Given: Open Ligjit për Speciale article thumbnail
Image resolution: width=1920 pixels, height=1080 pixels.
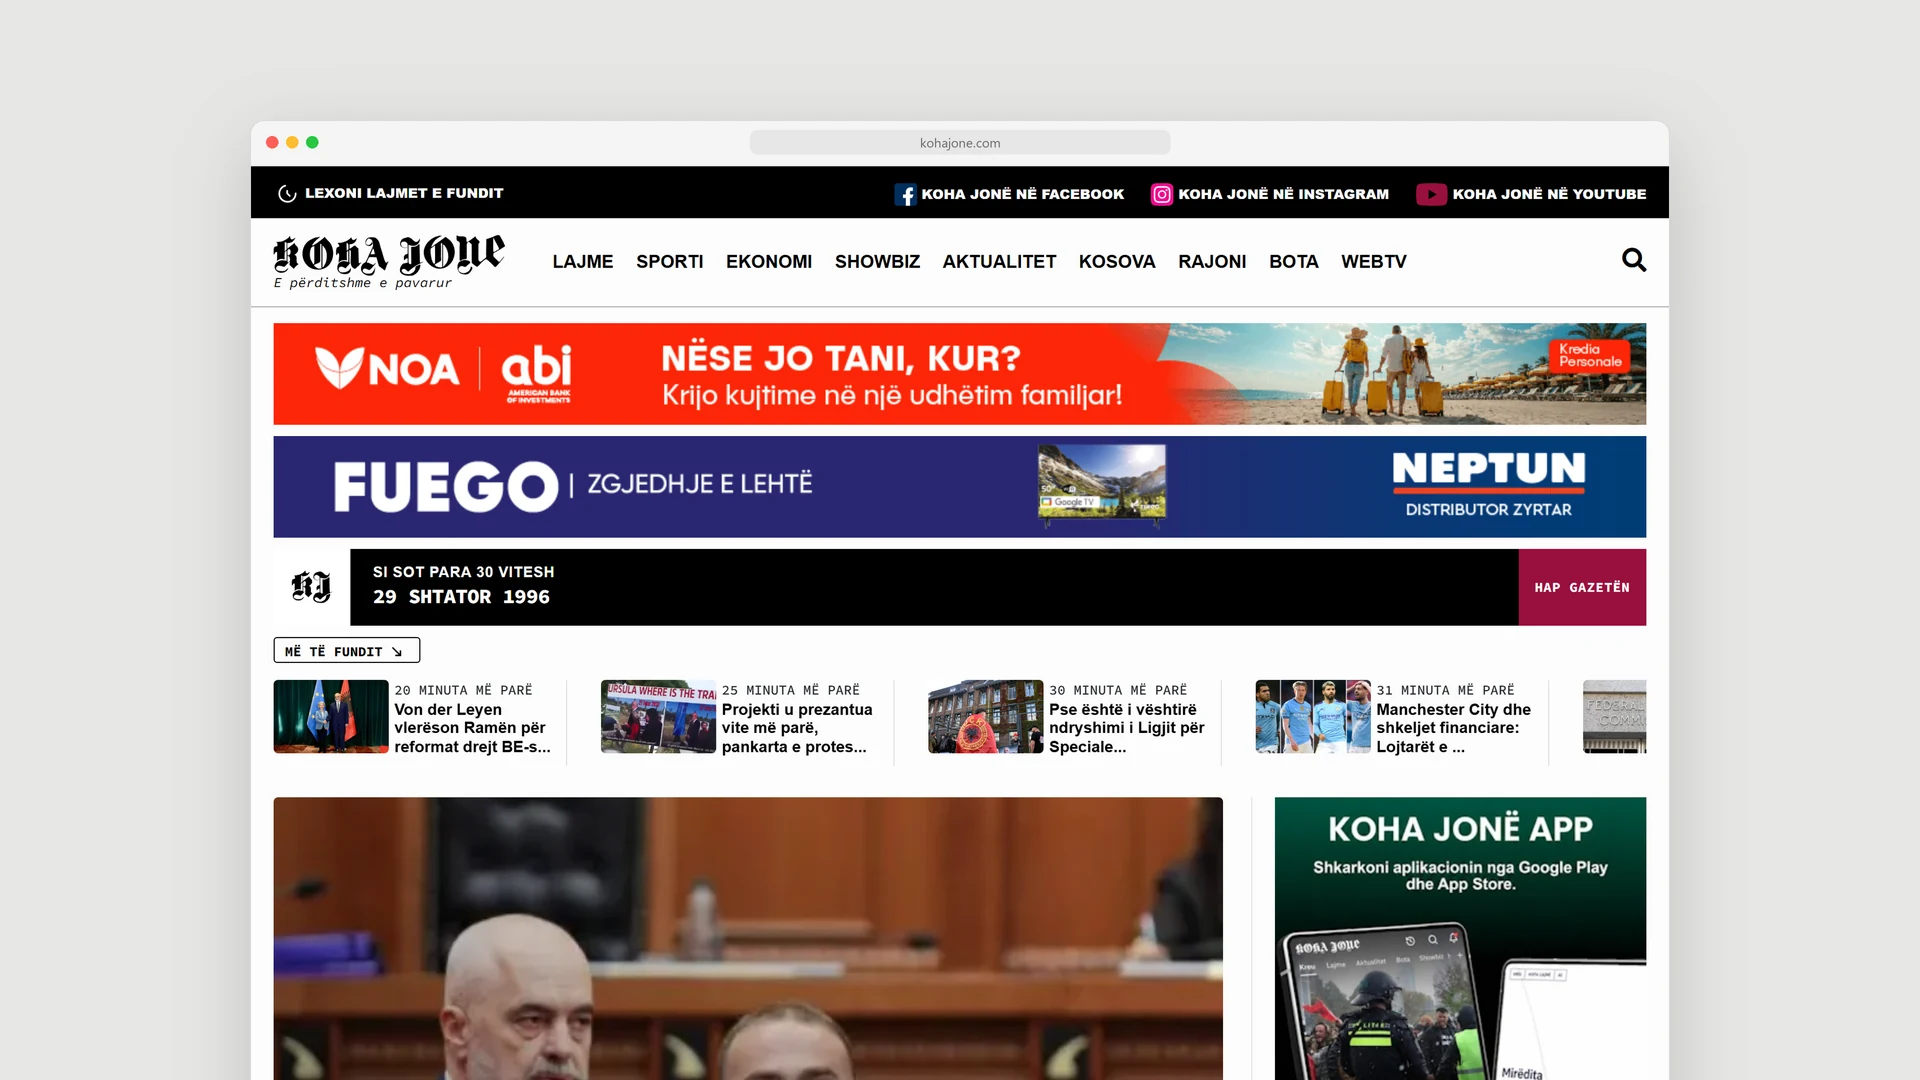Looking at the screenshot, I should [x=986, y=716].
